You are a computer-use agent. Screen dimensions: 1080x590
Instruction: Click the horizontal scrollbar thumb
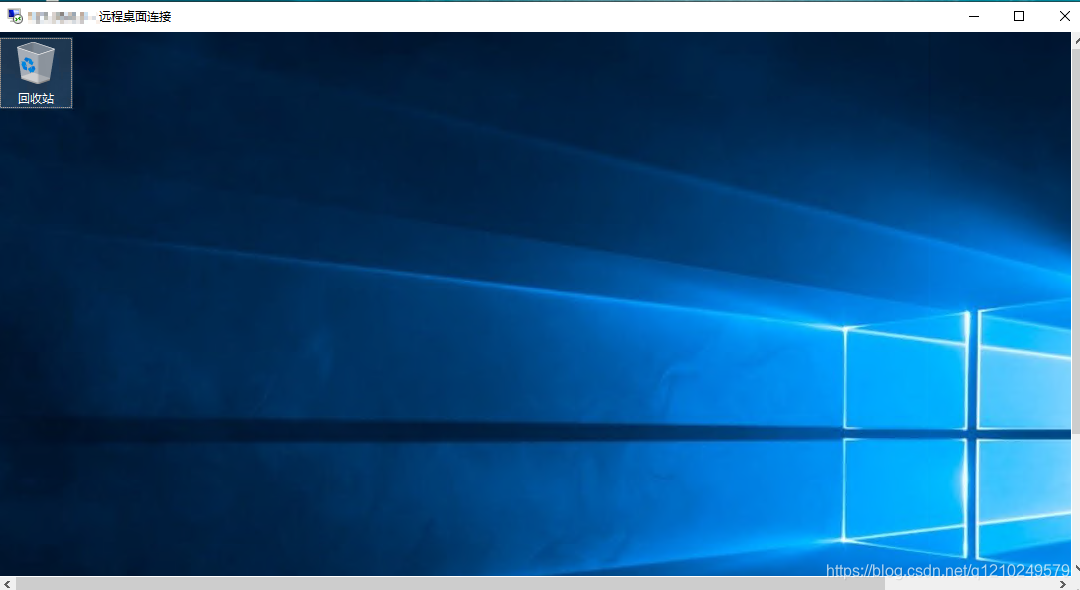coord(450,584)
